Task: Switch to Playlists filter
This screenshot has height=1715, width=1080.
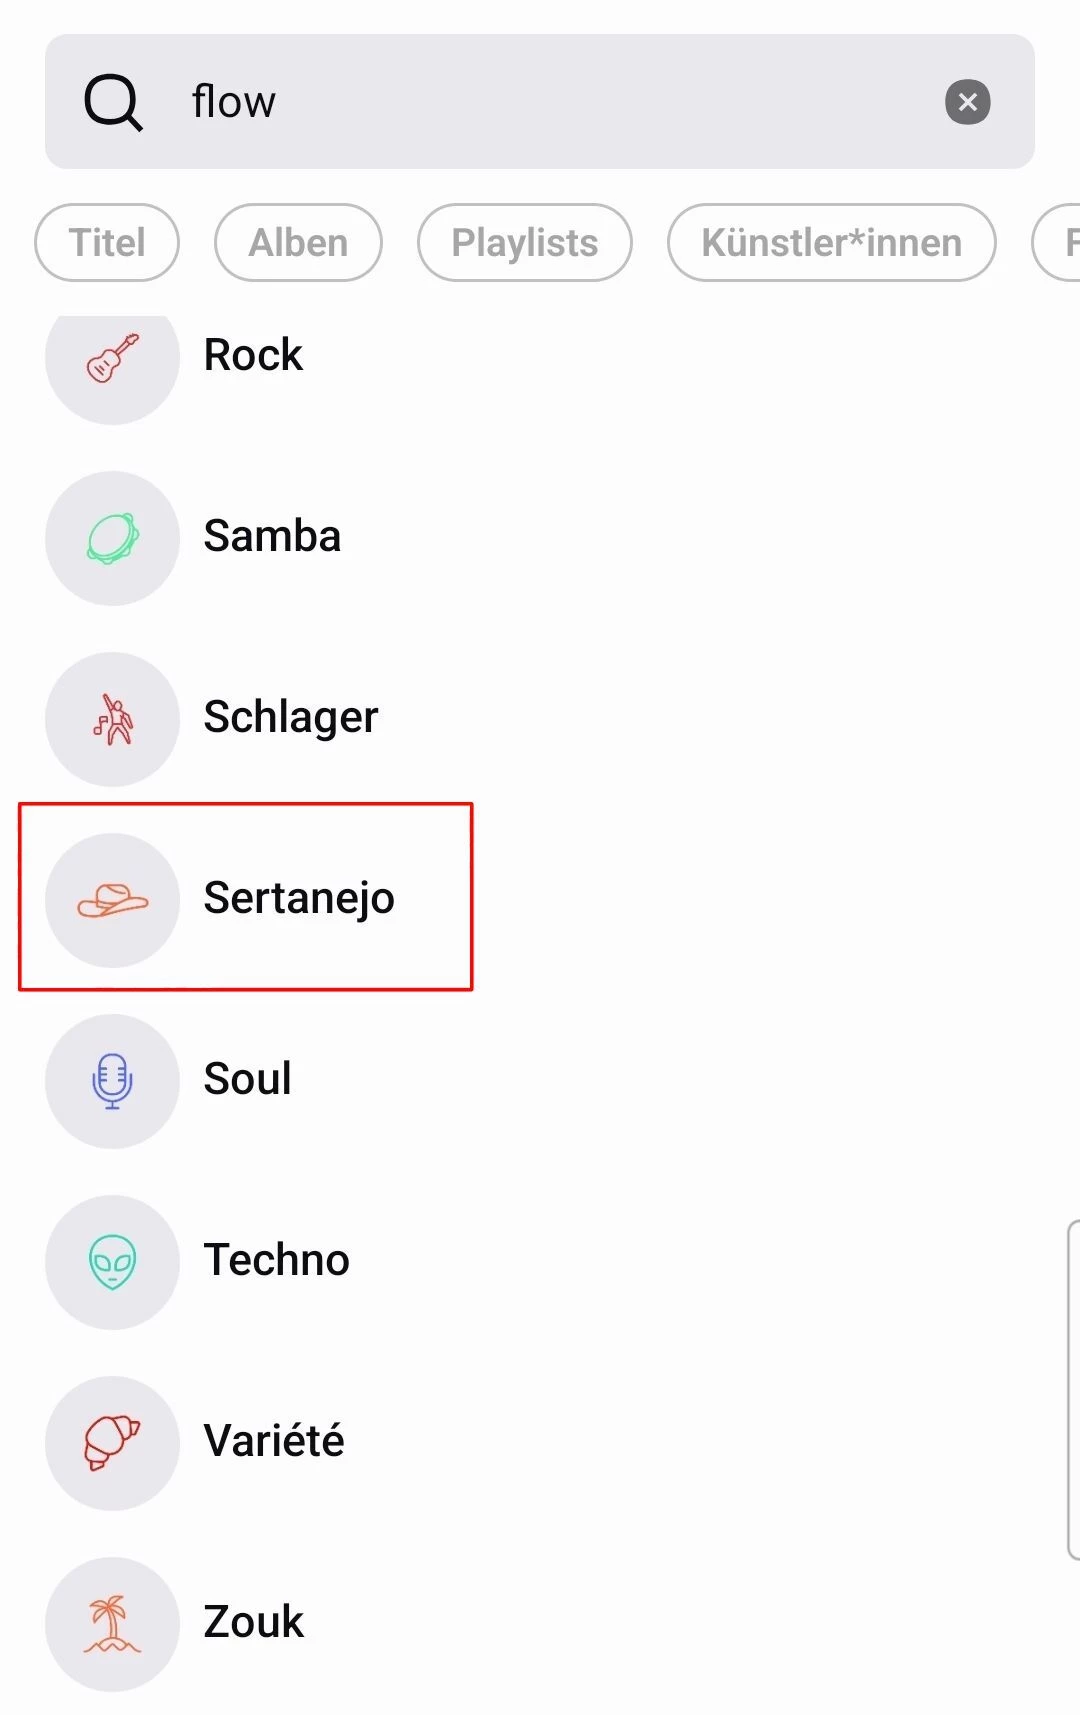Action: tap(524, 243)
